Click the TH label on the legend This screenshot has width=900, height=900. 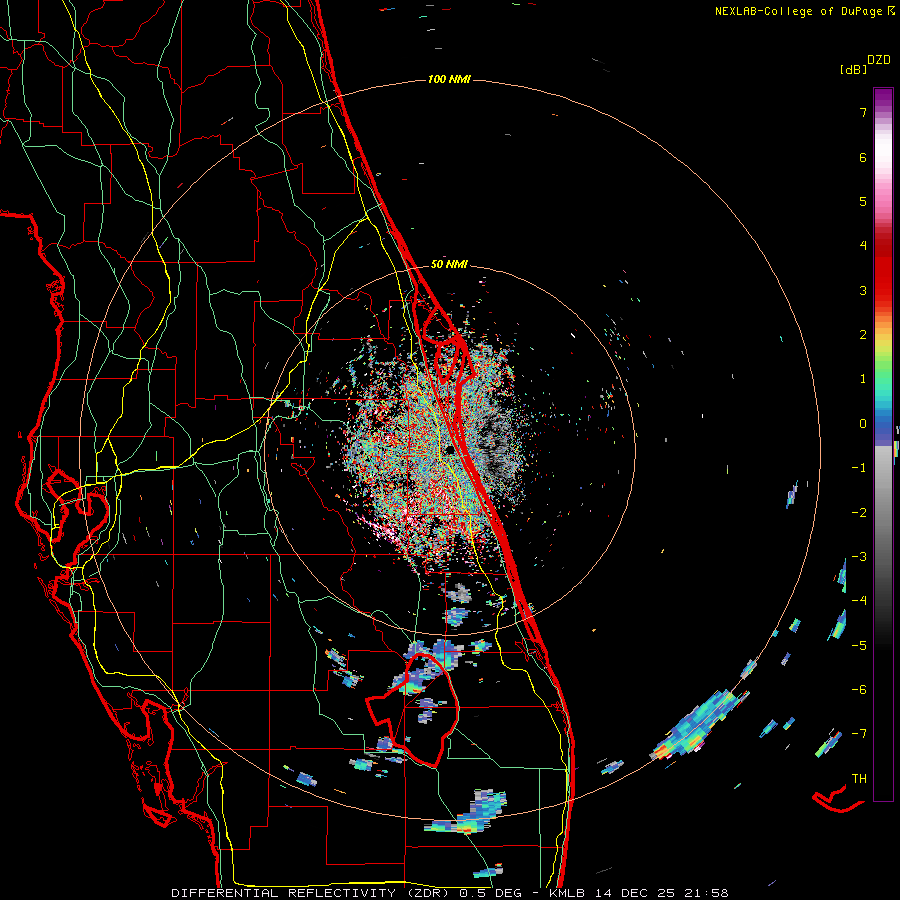click(x=859, y=779)
